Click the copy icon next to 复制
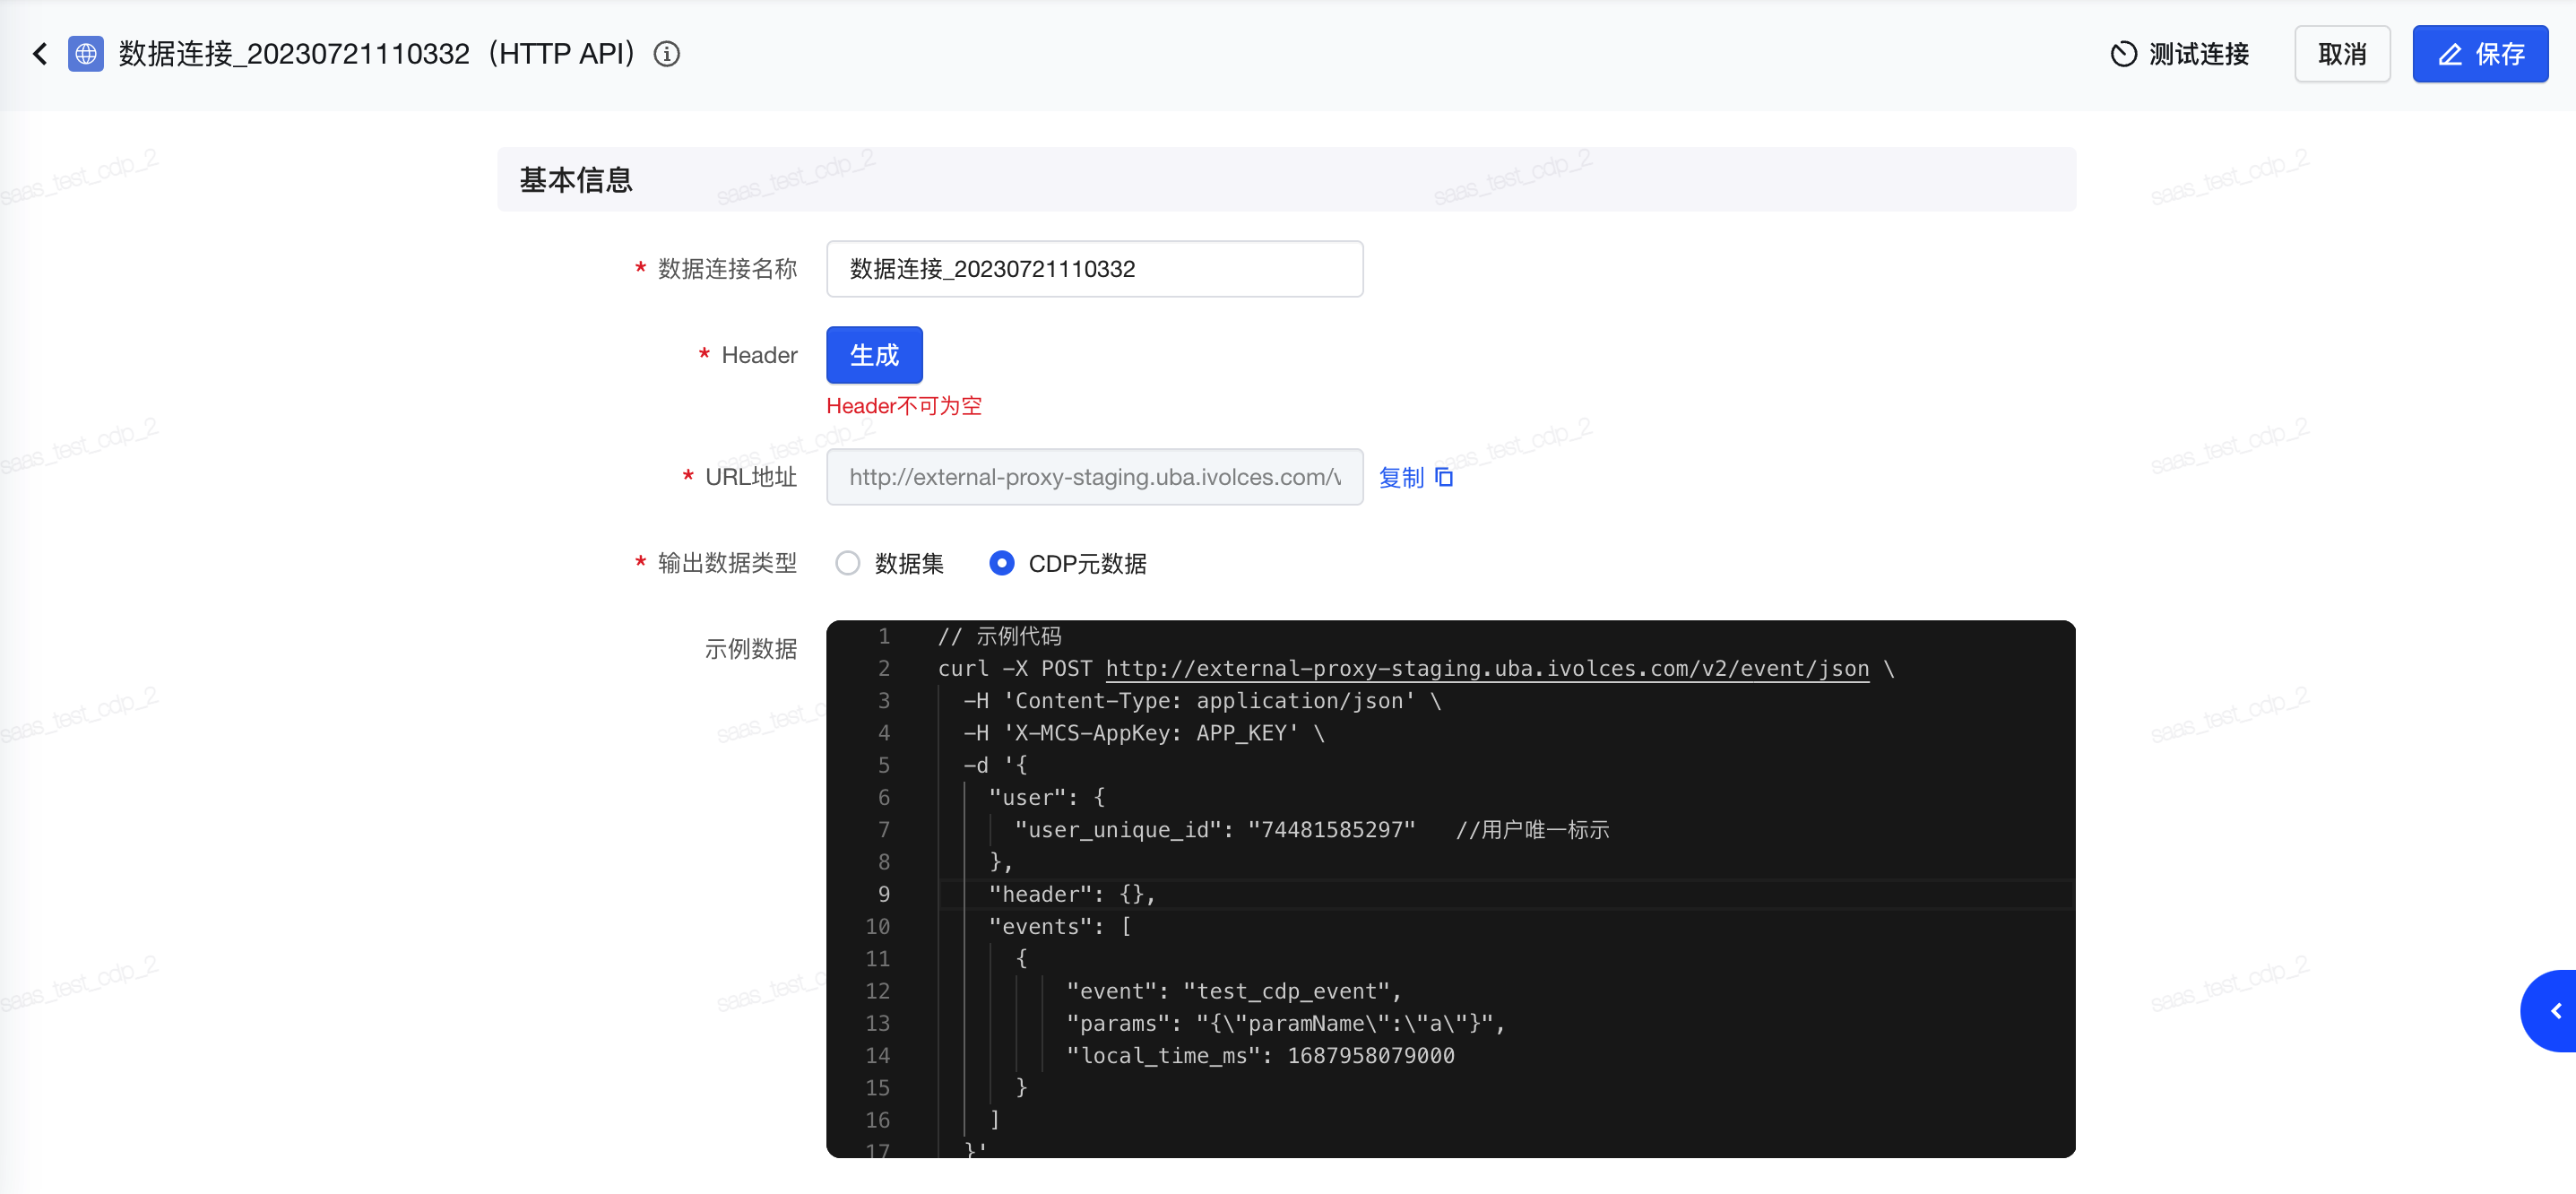This screenshot has width=2576, height=1194. pos(1444,477)
